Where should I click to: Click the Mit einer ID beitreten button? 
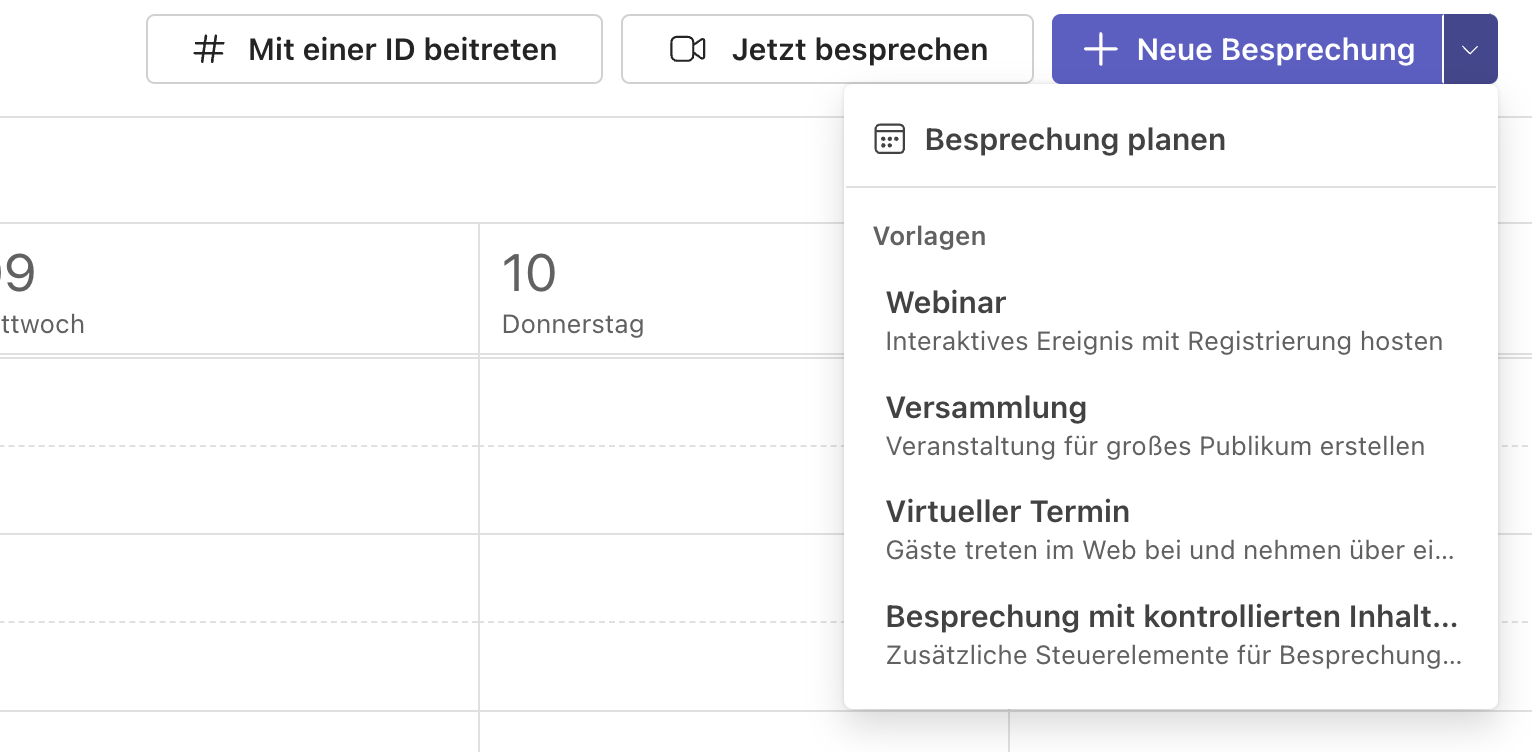tap(374, 49)
